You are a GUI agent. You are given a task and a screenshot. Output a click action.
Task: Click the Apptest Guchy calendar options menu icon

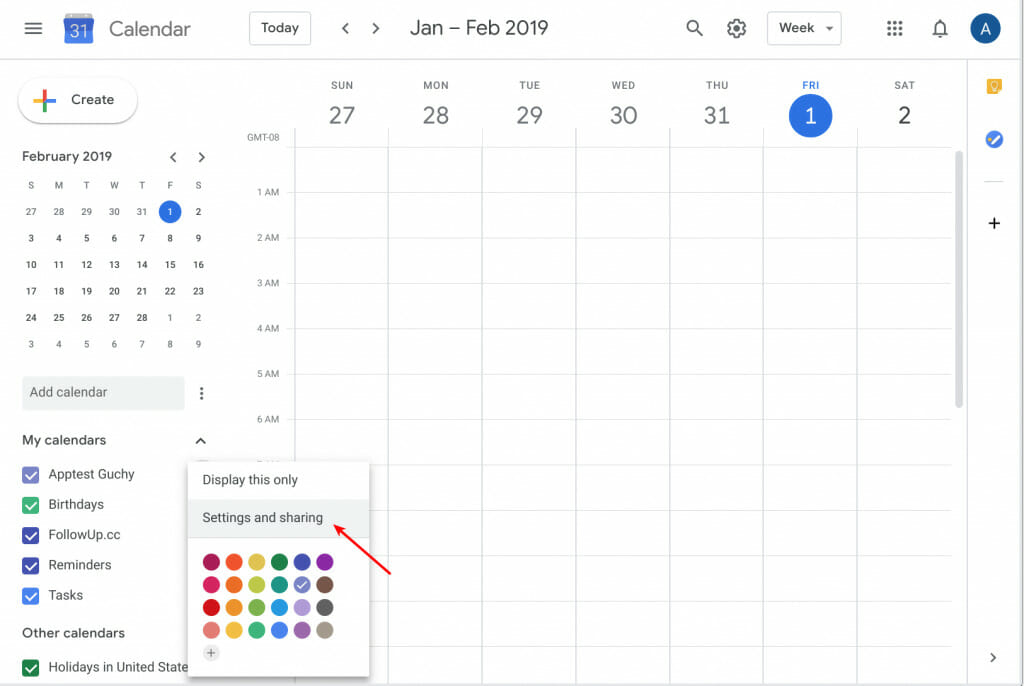tap(201, 474)
